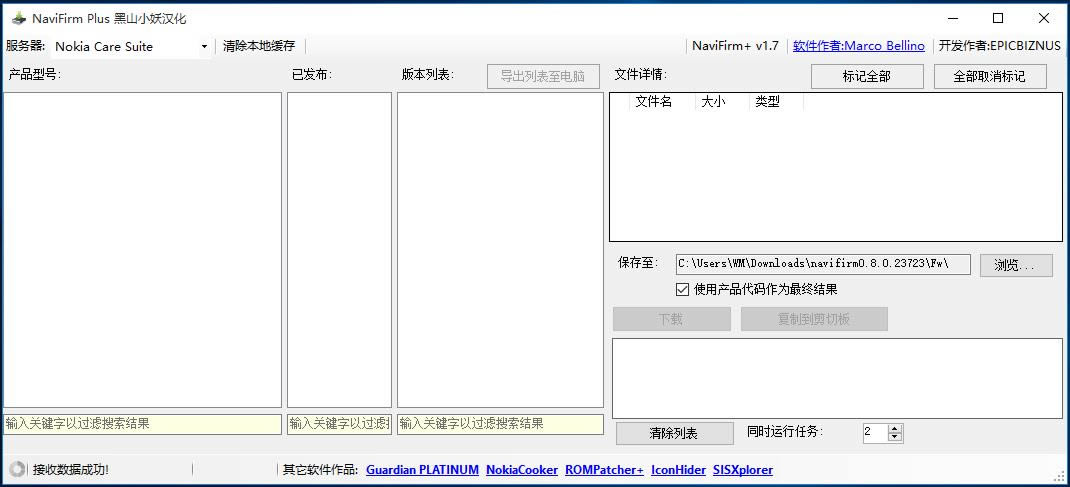Click the status spinner icon at bottom left

pyautogui.click(x=17, y=469)
